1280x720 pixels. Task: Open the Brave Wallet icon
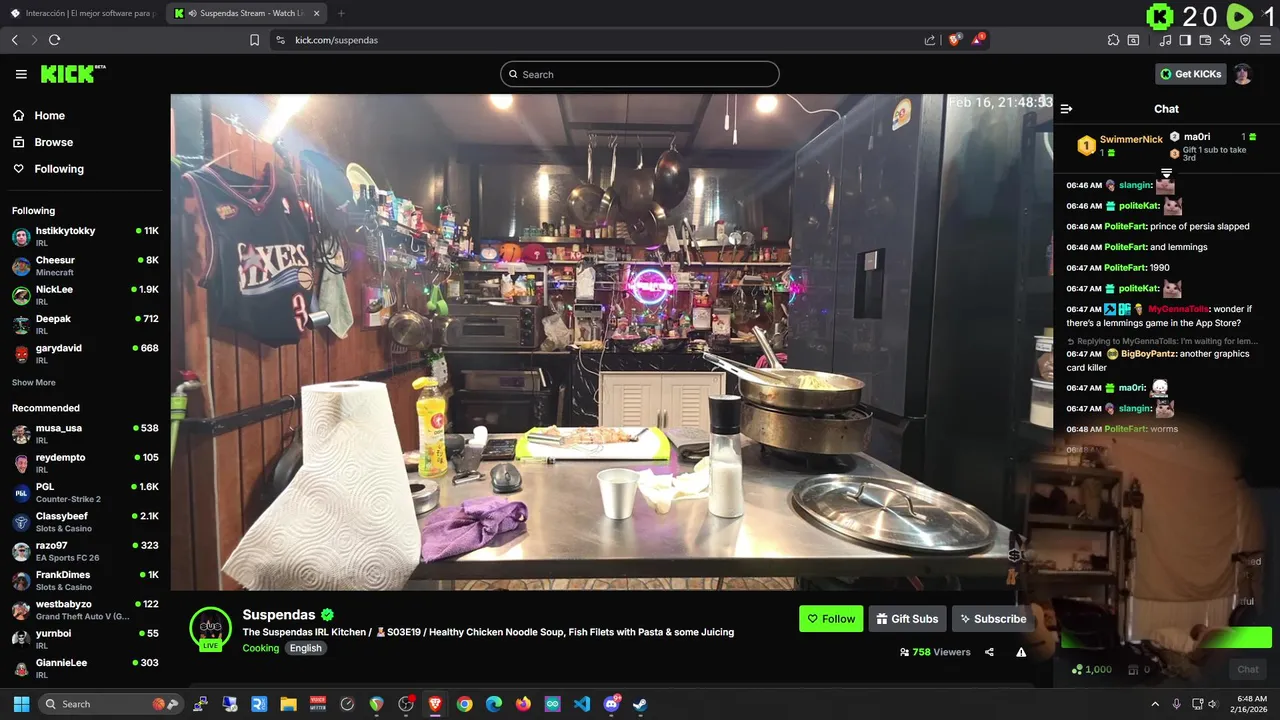click(x=1205, y=40)
